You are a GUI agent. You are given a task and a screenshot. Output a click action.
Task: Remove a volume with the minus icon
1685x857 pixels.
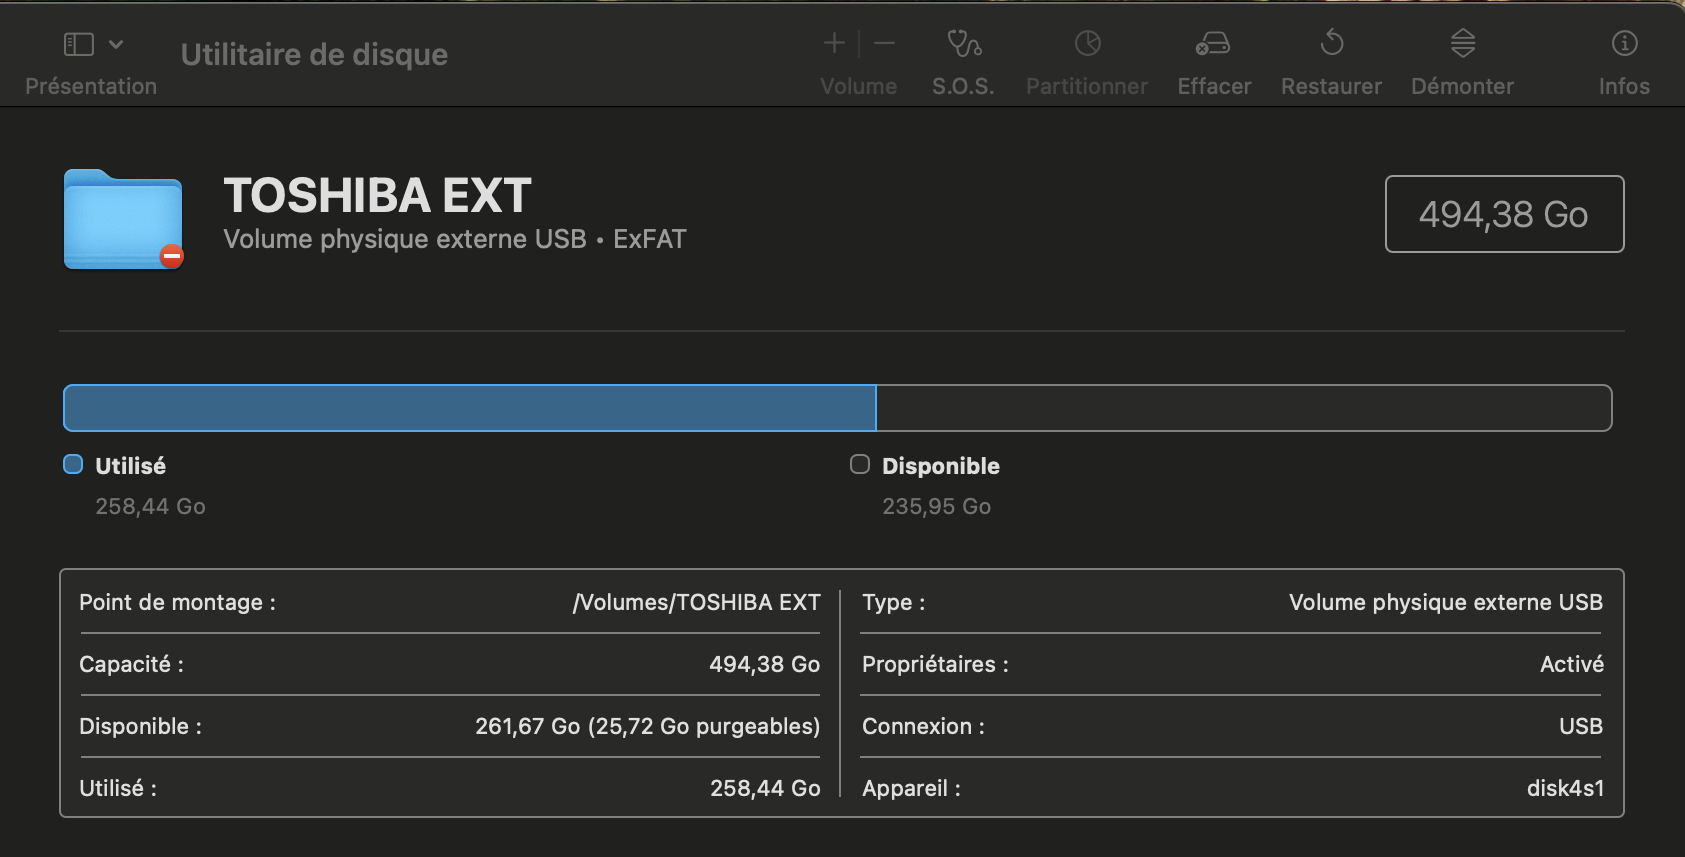(x=884, y=44)
